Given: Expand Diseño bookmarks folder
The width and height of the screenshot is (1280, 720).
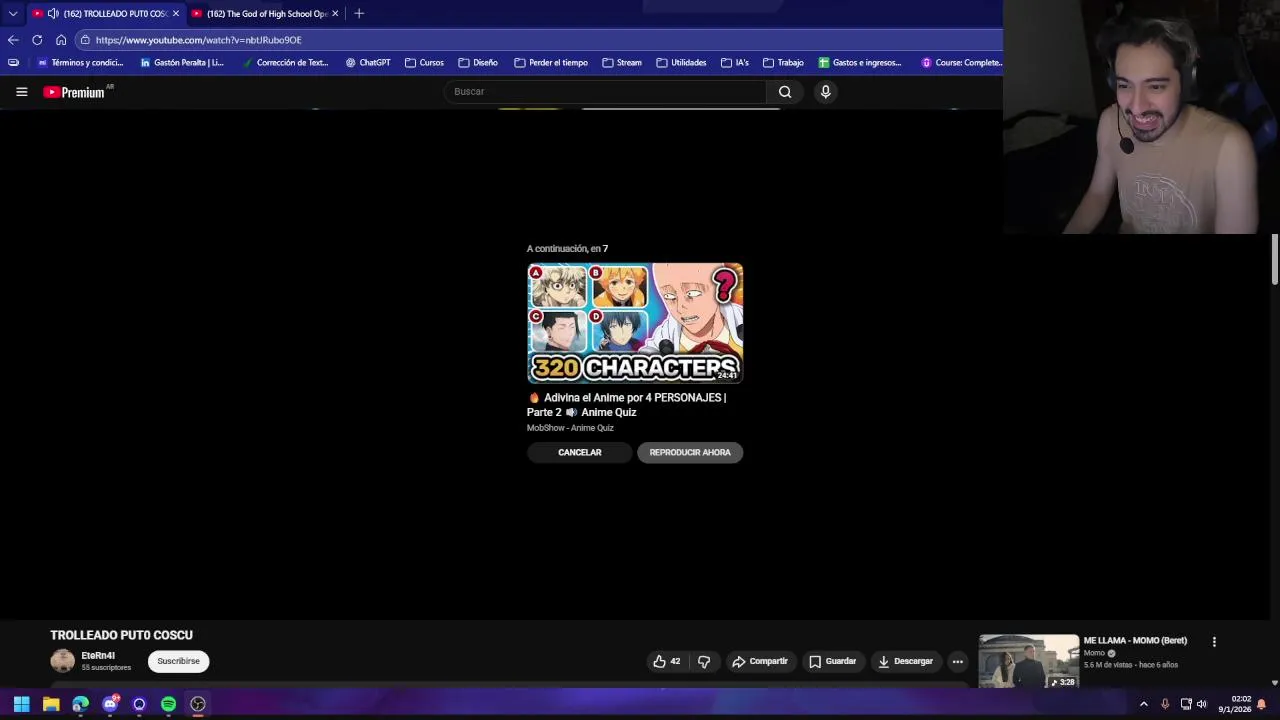Looking at the screenshot, I should tap(478, 62).
